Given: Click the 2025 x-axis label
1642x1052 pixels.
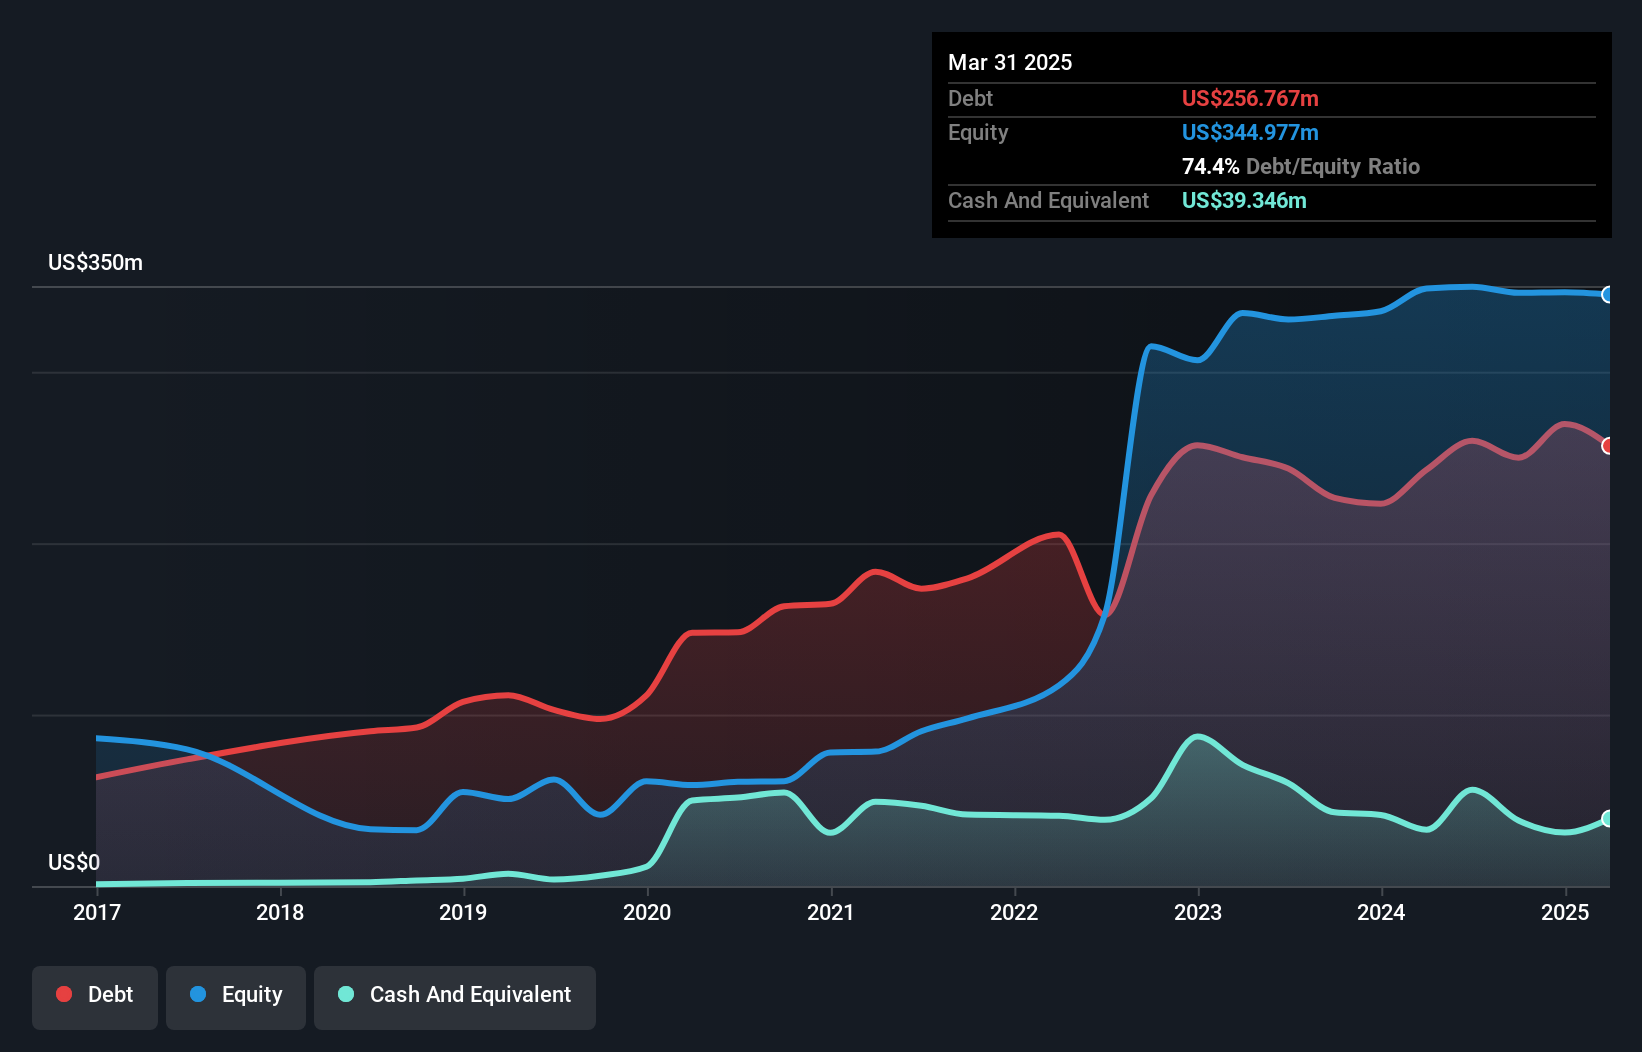Looking at the screenshot, I should pyautogui.click(x=1565, y=912).
